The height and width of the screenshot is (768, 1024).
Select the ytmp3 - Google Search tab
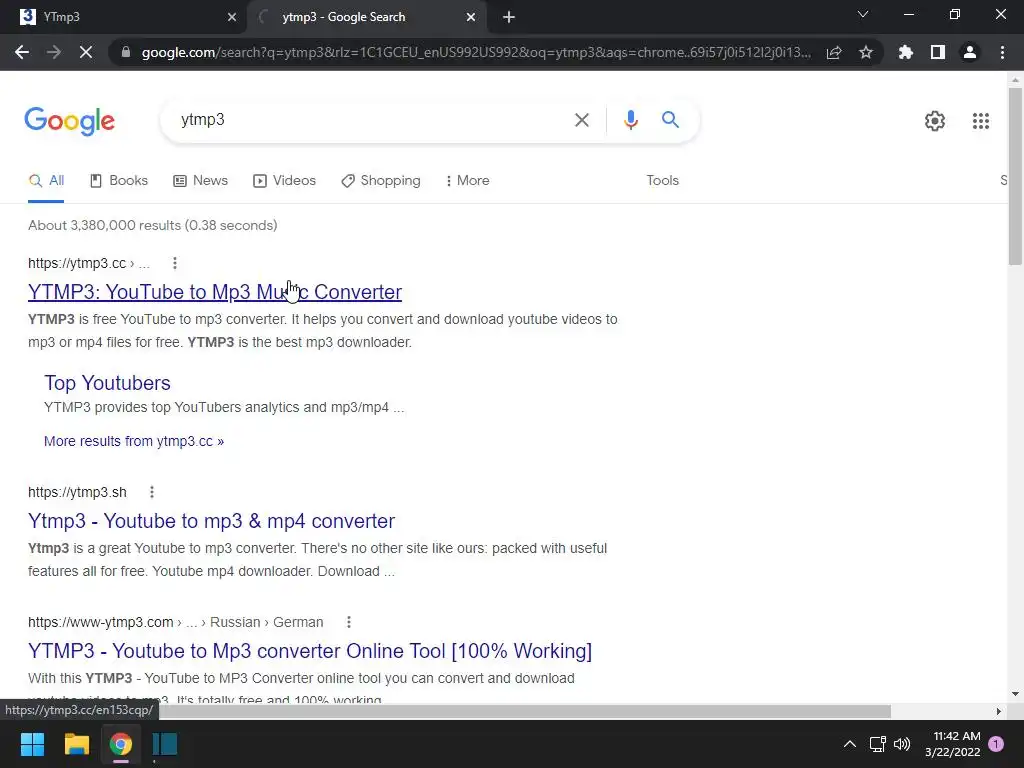[368, 17]
